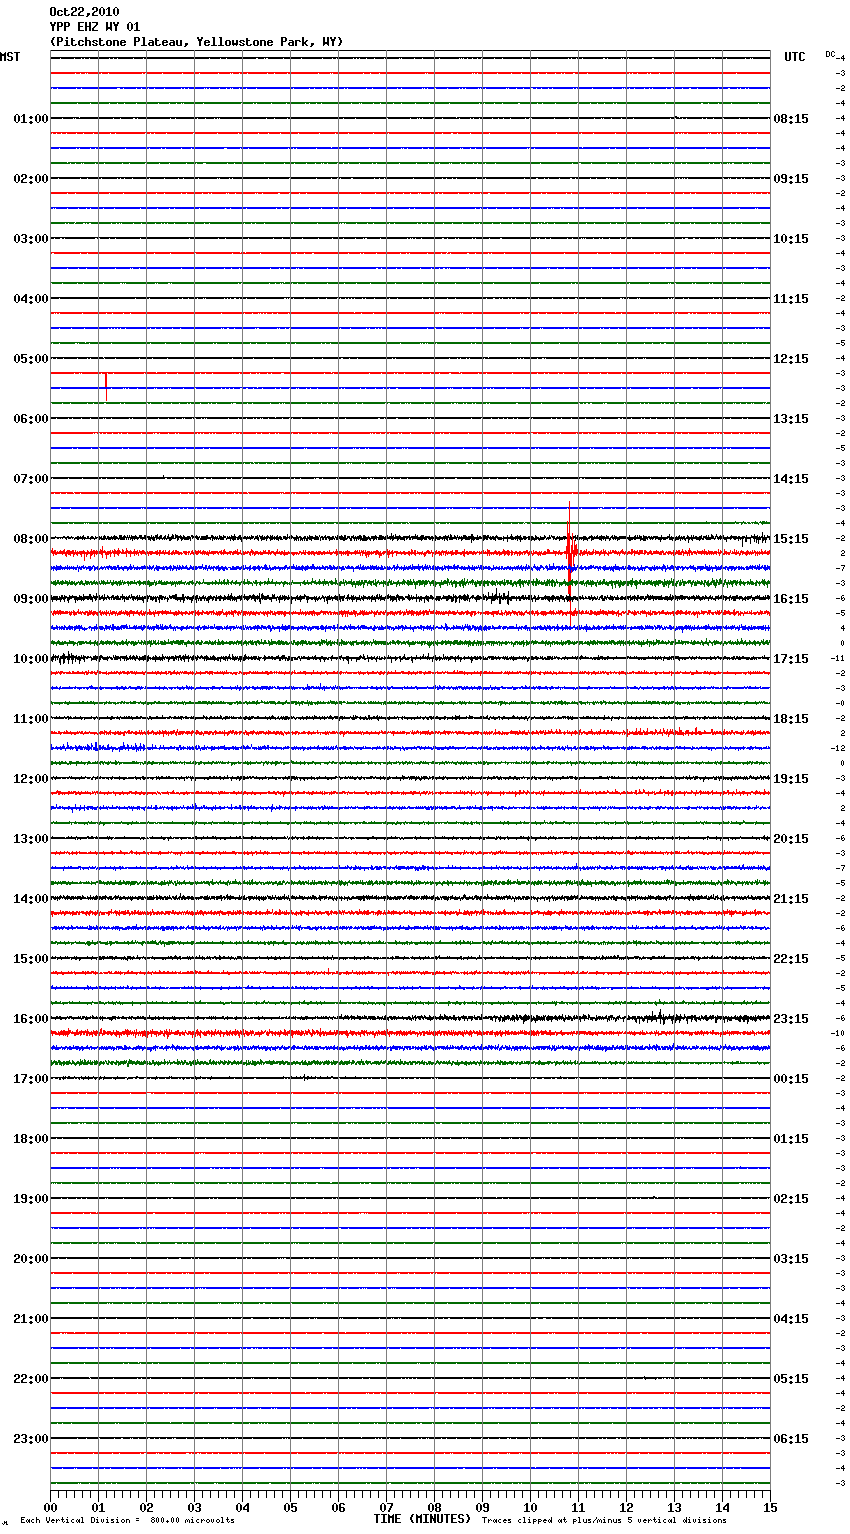The height and width of the screenshot is (1534, 850).
Task: Click the Traces clipped at plus/minus 5 divisions note
Action: pos(604,1521)
